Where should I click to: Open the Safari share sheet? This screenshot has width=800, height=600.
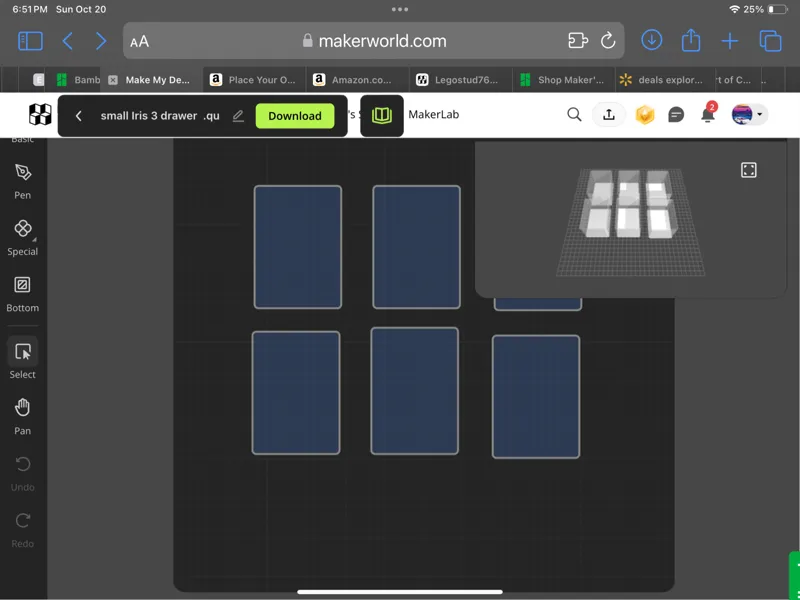(x=691, y=40)
